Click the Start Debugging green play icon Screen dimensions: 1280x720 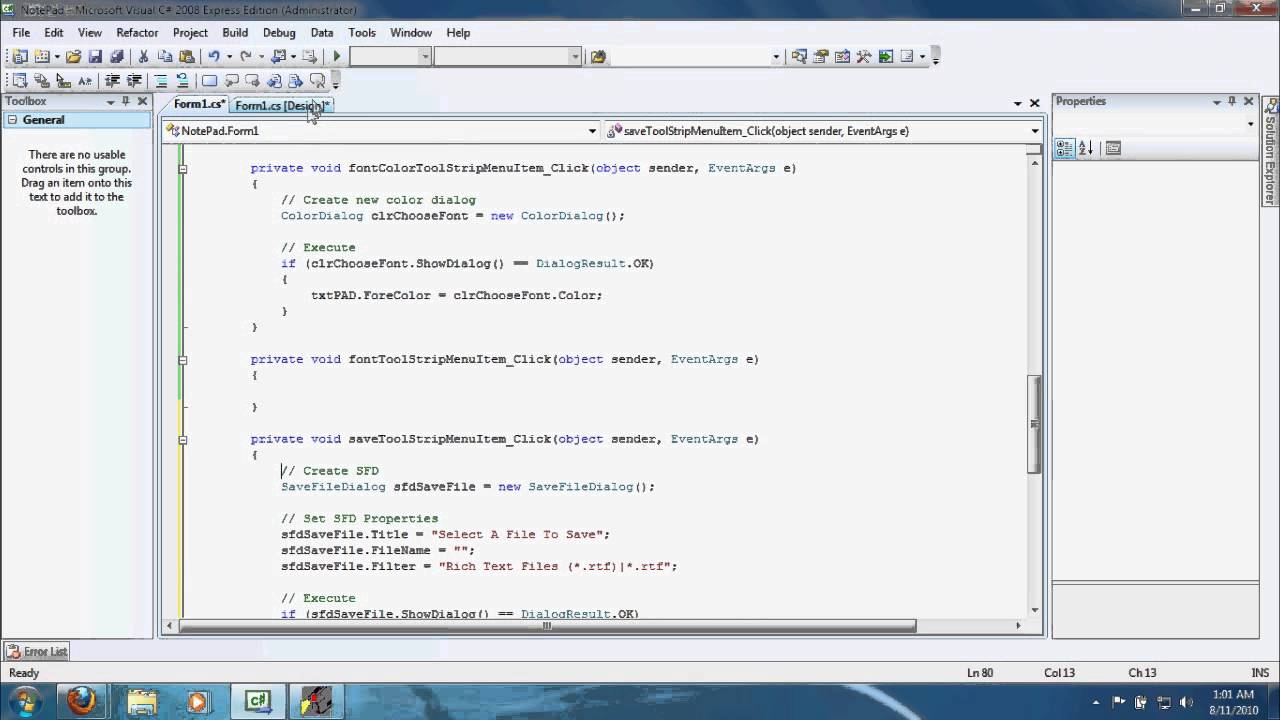coord(337,57)
